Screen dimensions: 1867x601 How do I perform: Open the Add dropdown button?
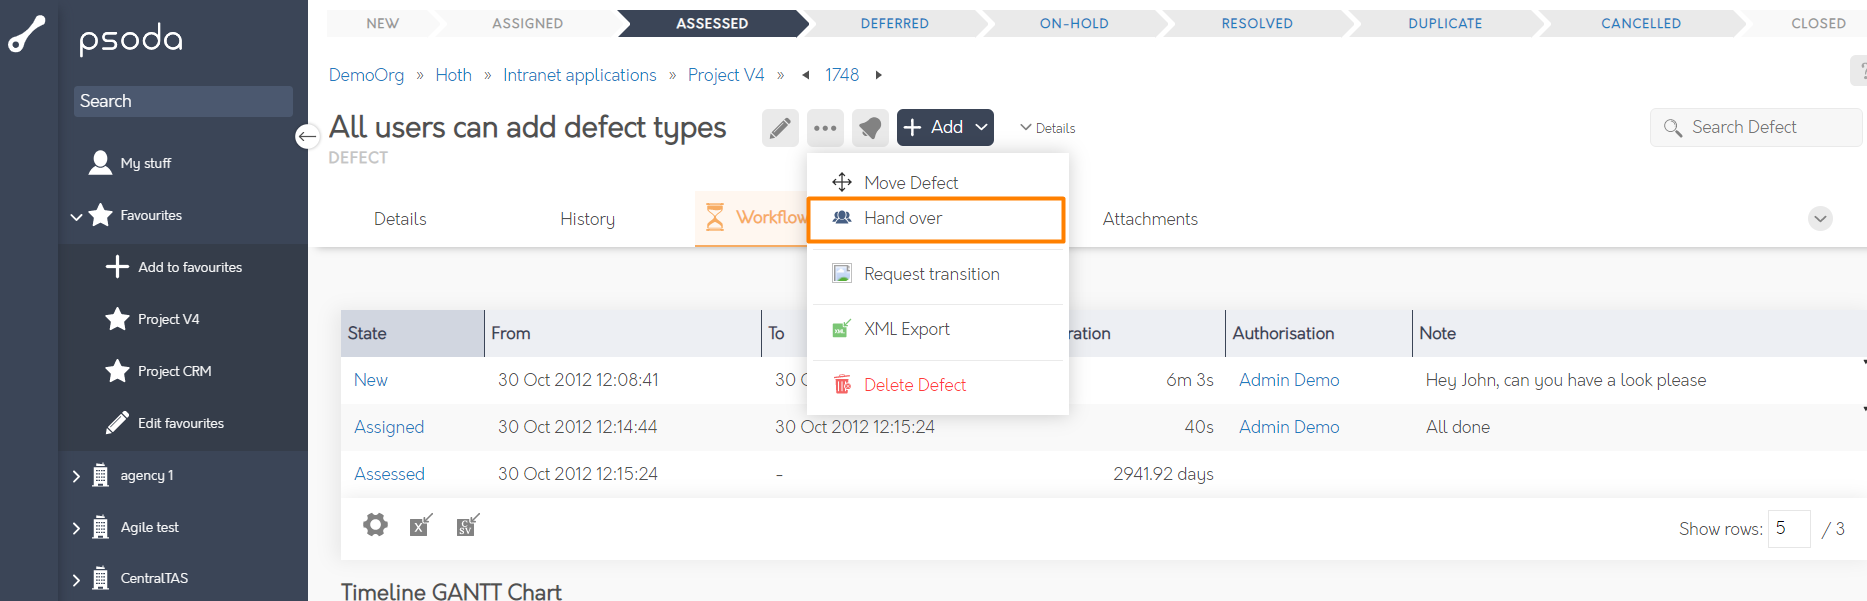pyautogui.click(x=945, y=128)
